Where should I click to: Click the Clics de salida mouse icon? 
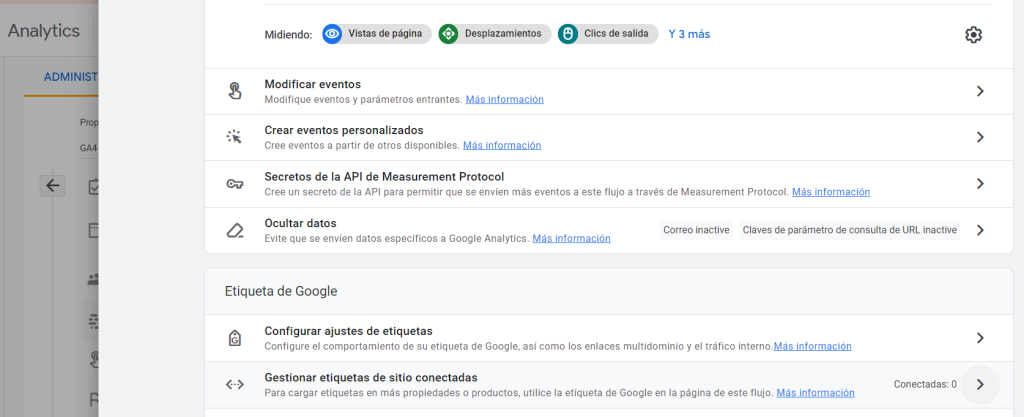click(568, 34)
